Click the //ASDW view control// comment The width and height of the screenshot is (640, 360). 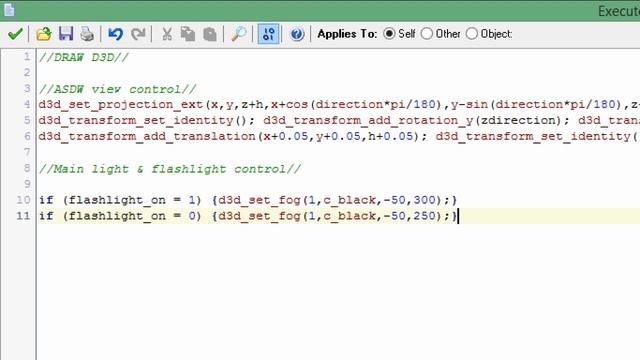click(118, 89)
